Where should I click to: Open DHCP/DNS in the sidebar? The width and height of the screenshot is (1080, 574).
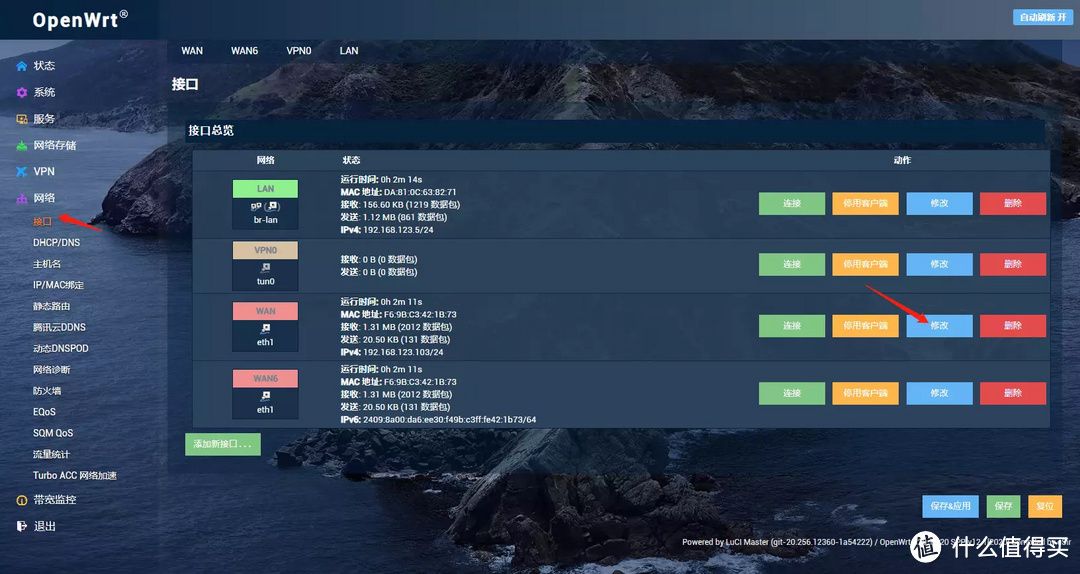tap(55, 243)
